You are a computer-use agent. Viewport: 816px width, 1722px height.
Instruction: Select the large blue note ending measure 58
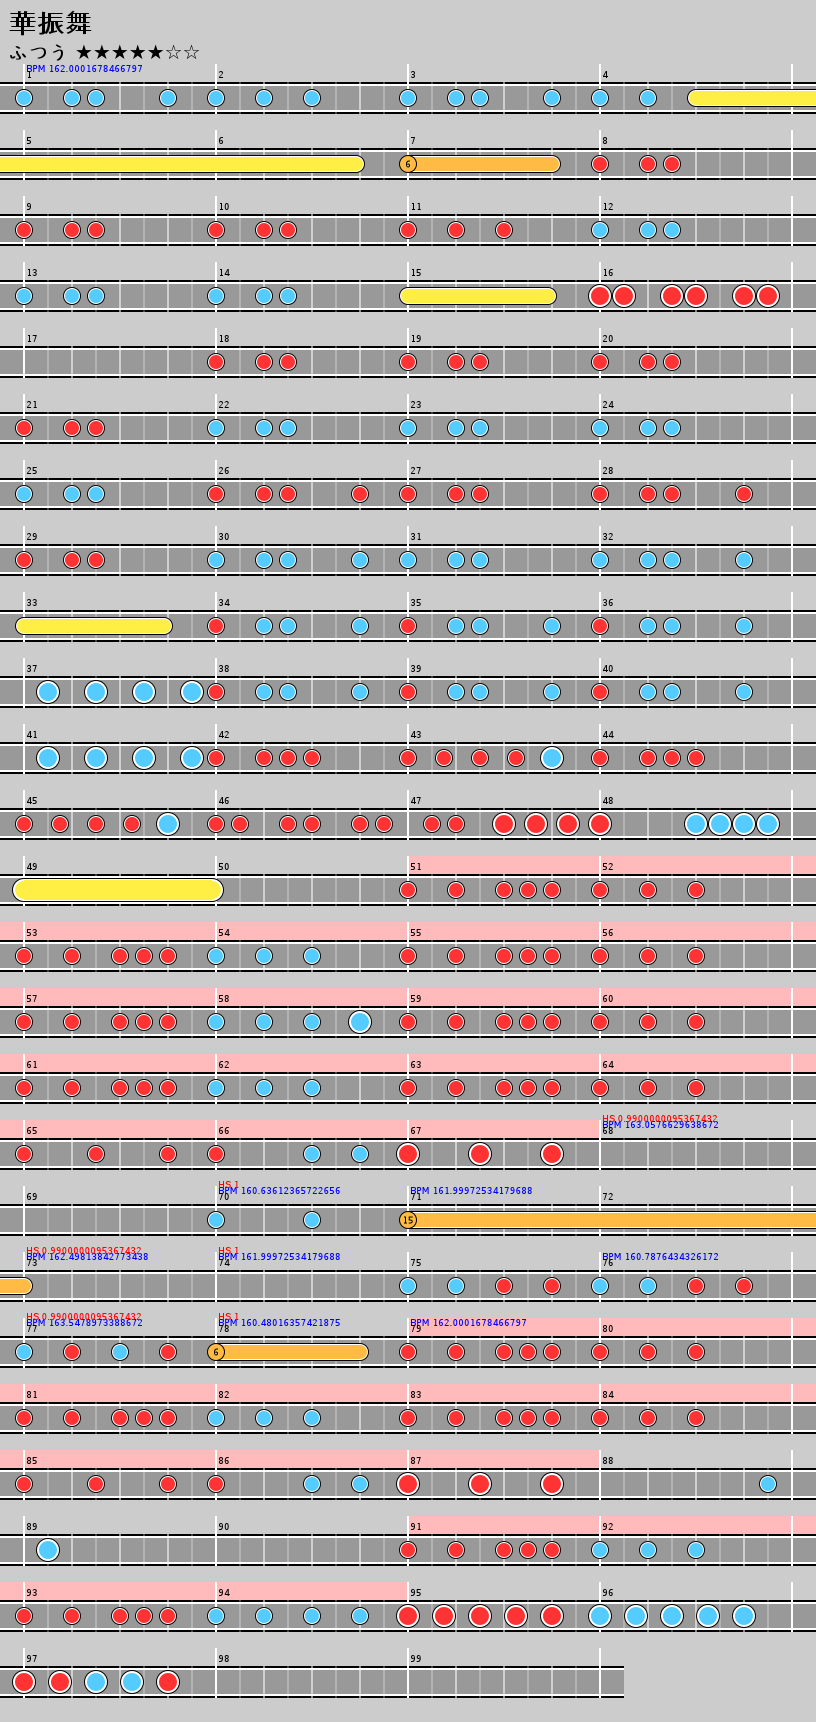click(360, 1022)
